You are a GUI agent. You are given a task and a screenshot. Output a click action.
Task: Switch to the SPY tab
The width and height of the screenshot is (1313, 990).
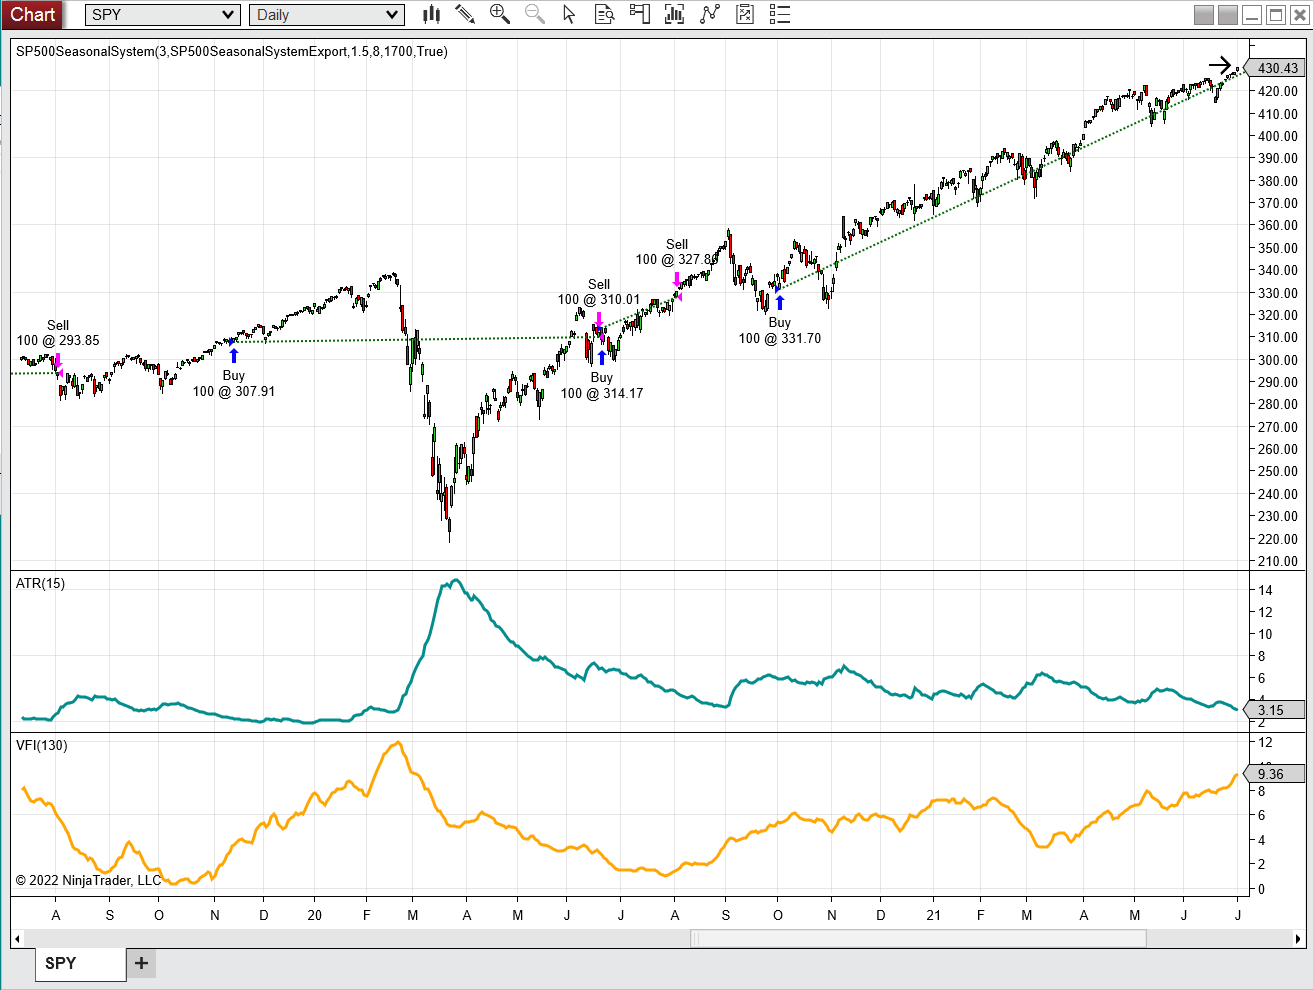(x=61, y=963)
